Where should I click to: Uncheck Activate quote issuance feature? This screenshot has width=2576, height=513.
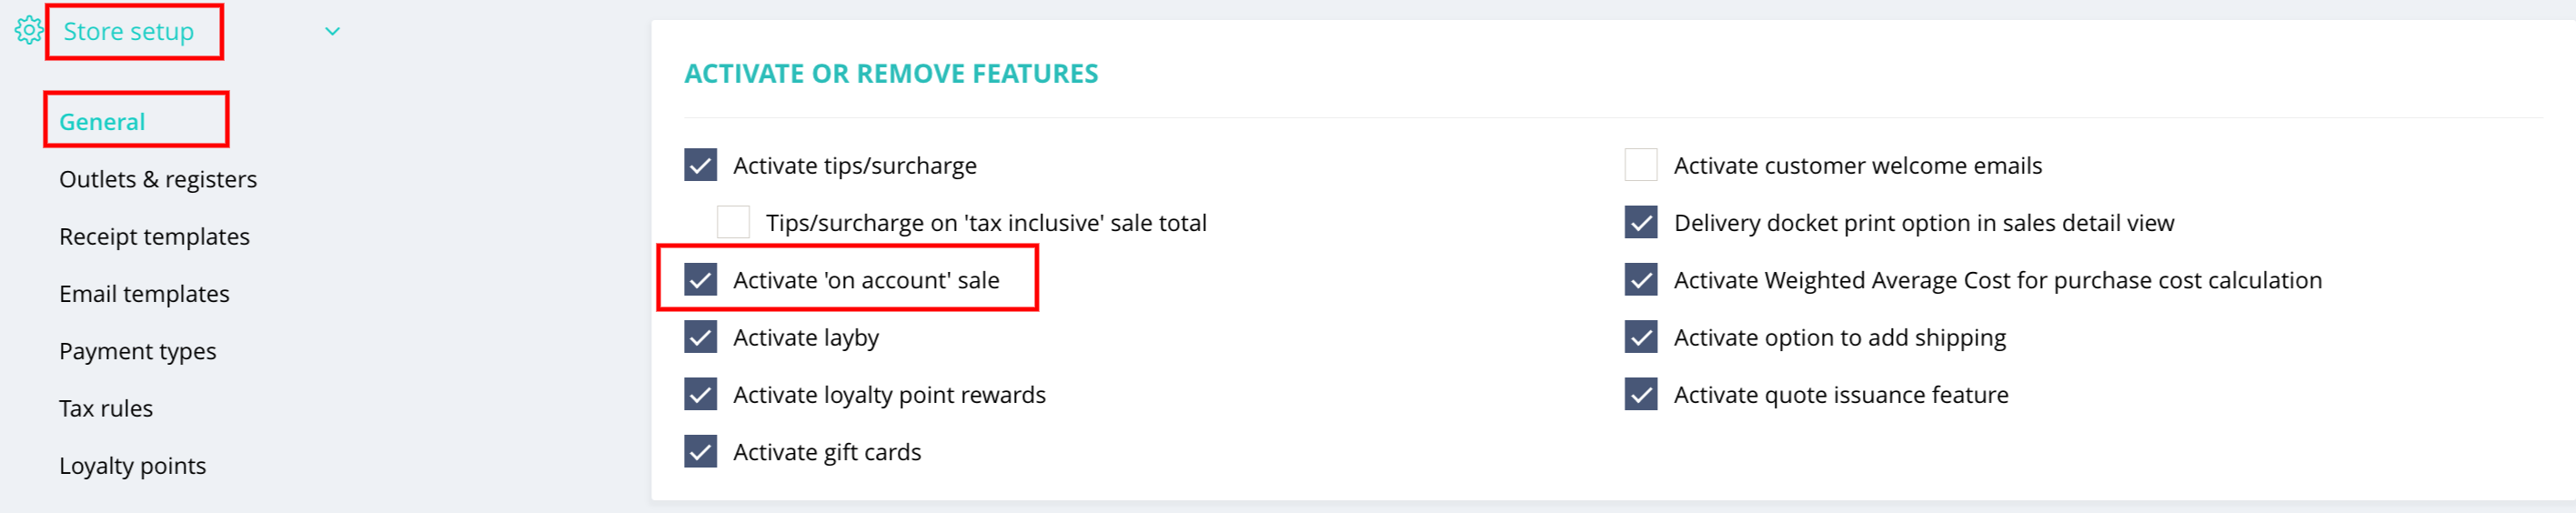(1642, 394)
